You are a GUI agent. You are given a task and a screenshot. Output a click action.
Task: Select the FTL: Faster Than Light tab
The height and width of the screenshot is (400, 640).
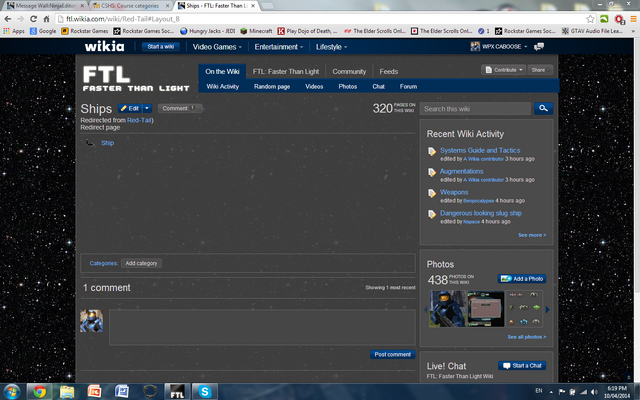[x=286, y=71]
